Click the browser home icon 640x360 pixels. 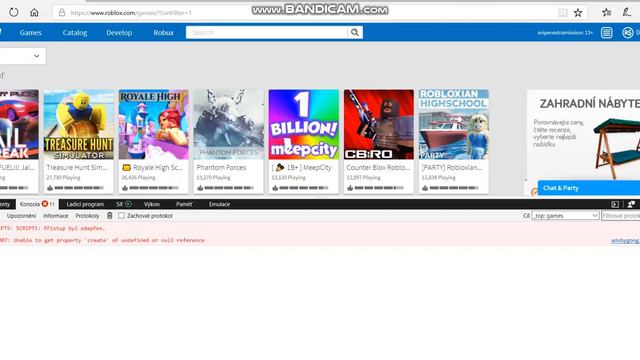click(34, 12)
